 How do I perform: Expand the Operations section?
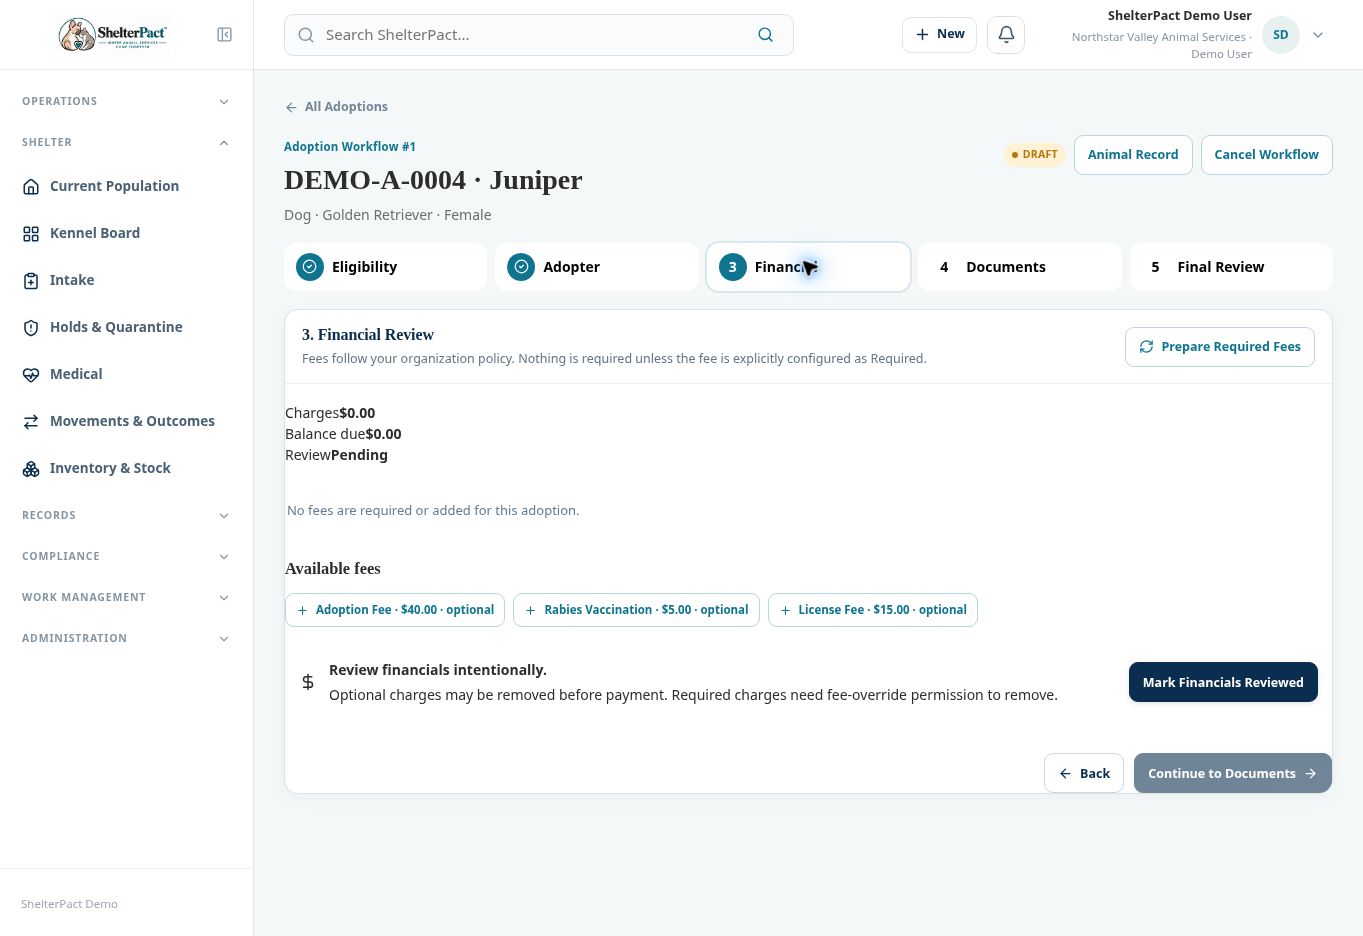(126, 101)
